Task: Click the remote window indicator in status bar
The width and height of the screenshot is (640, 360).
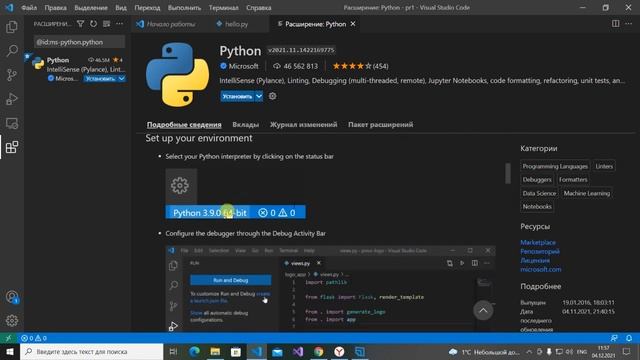Action: tap(8, 338)
